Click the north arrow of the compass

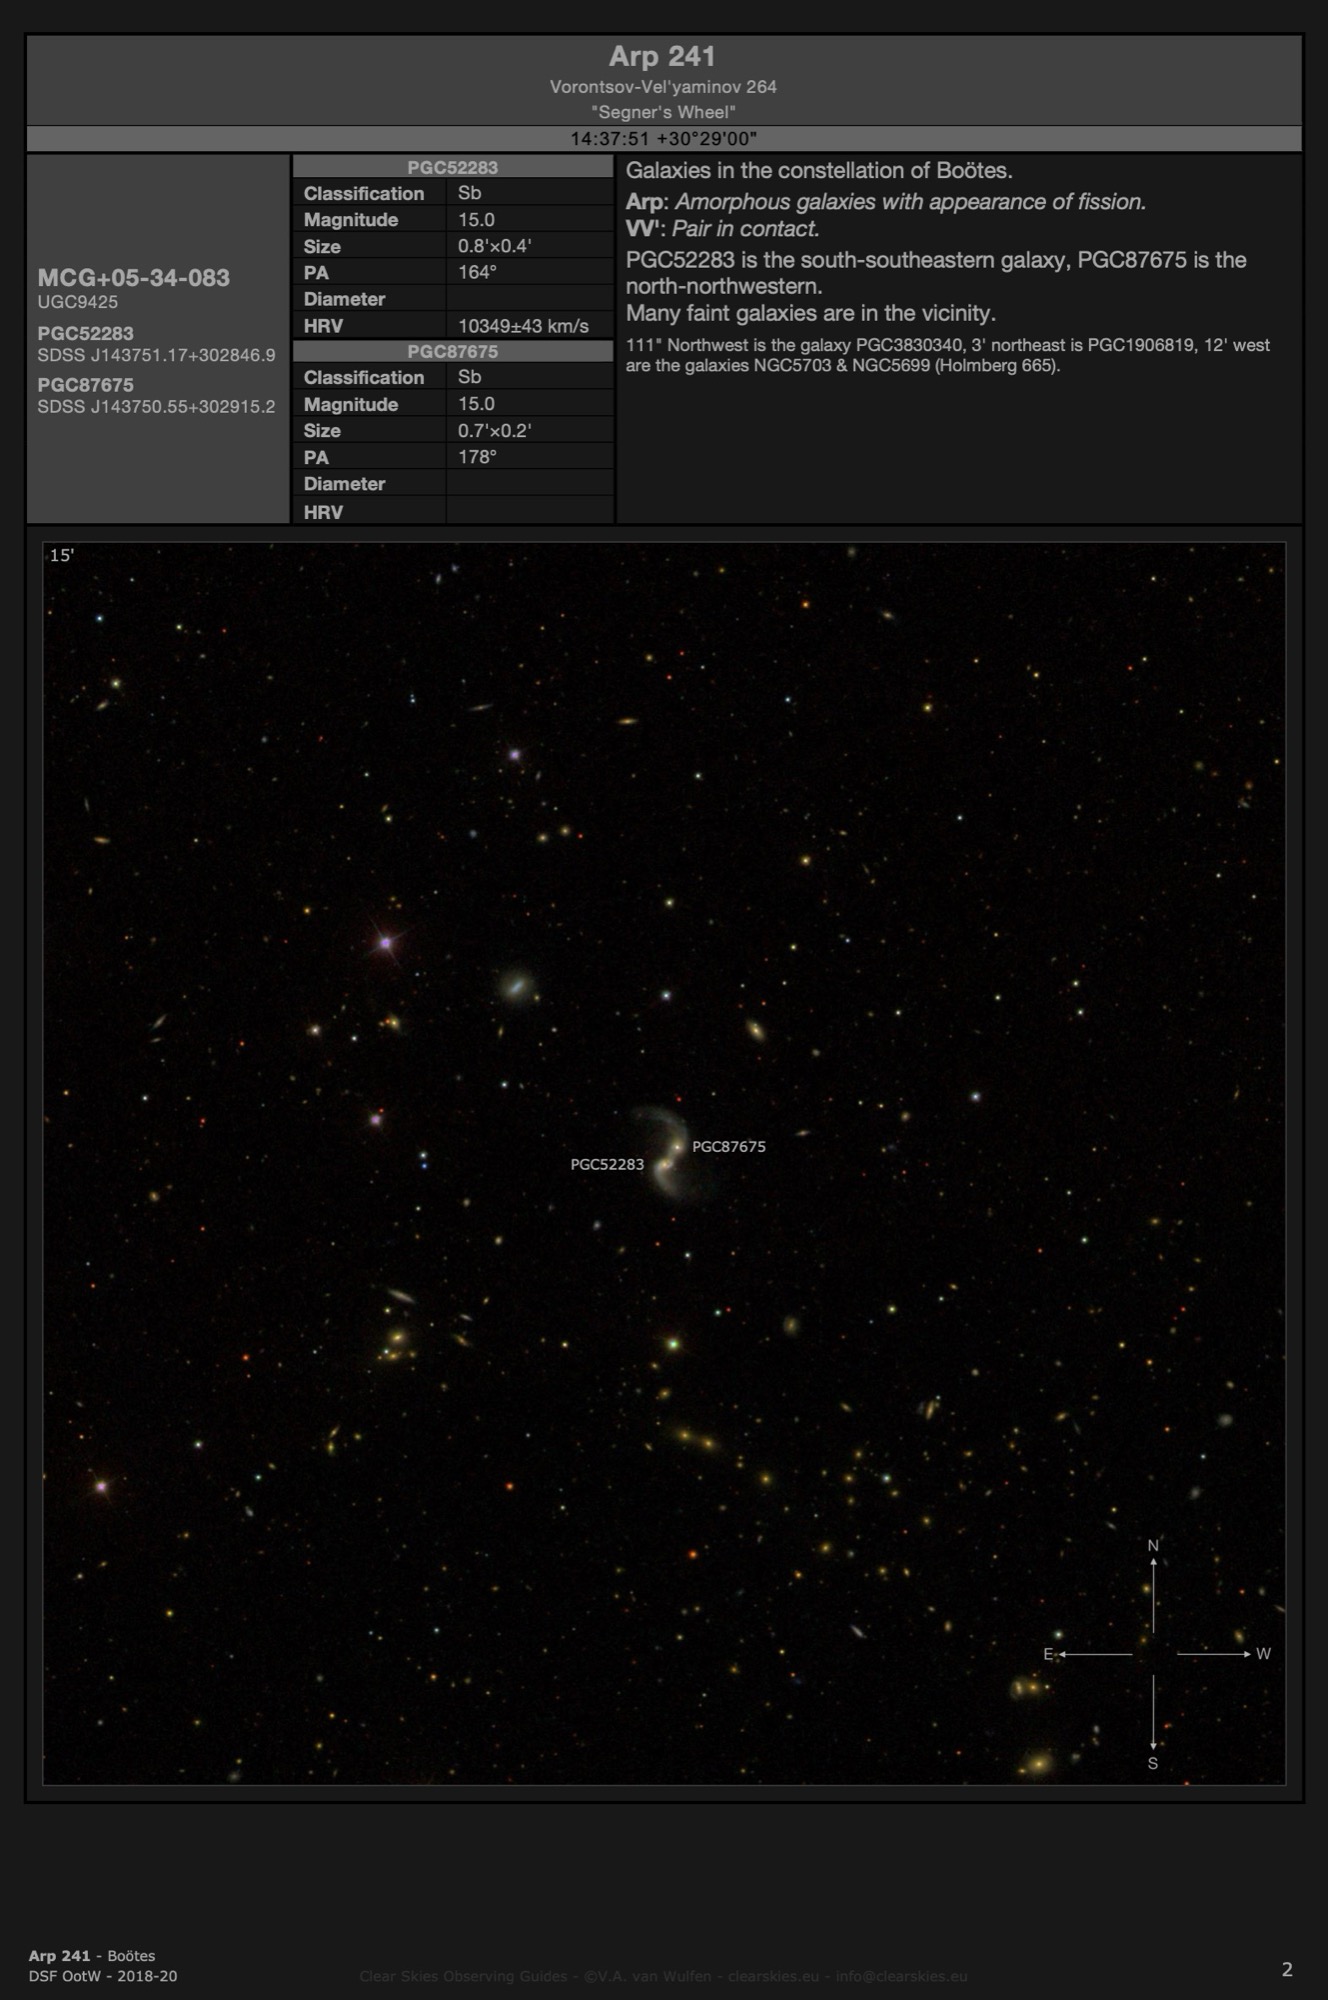pos(1153,1591)
